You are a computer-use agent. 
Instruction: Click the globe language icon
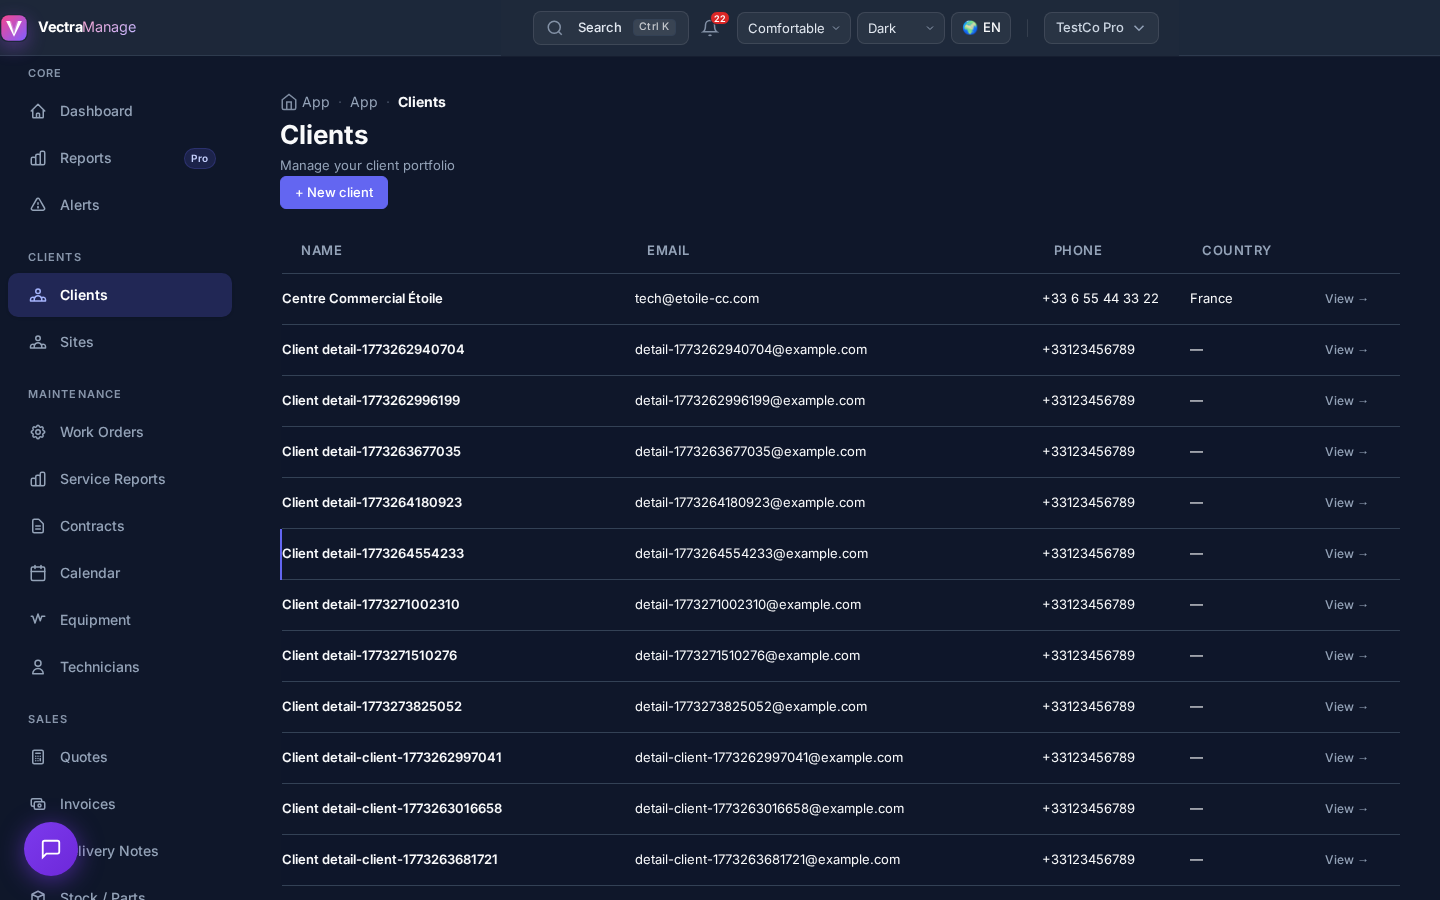click(x=969, y=28)
